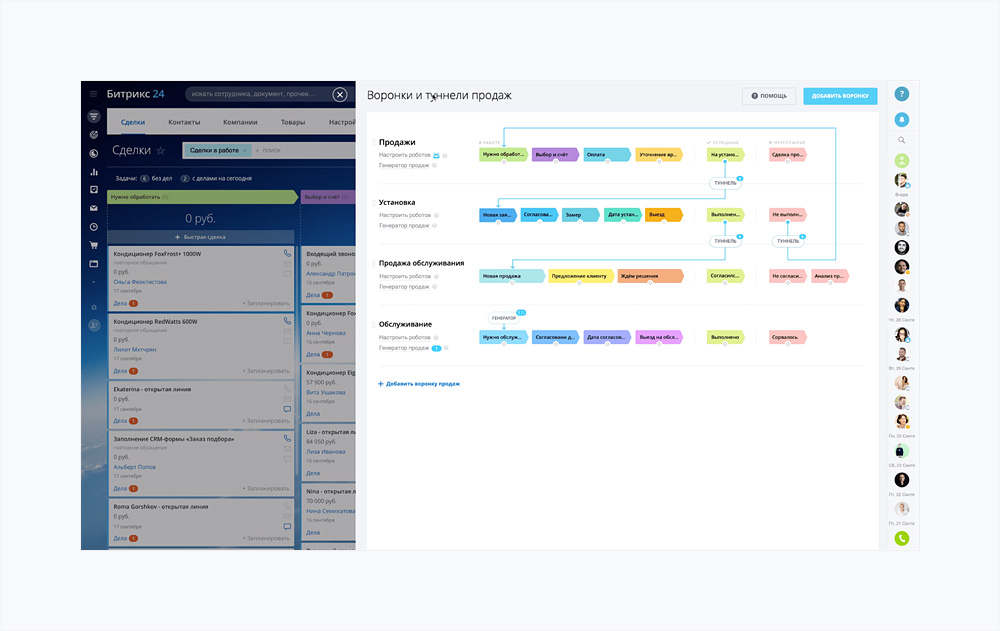Switch to the Контакты tab
Image resolution: width=1000 pixels, height=631 pixels.
[184, 122]
